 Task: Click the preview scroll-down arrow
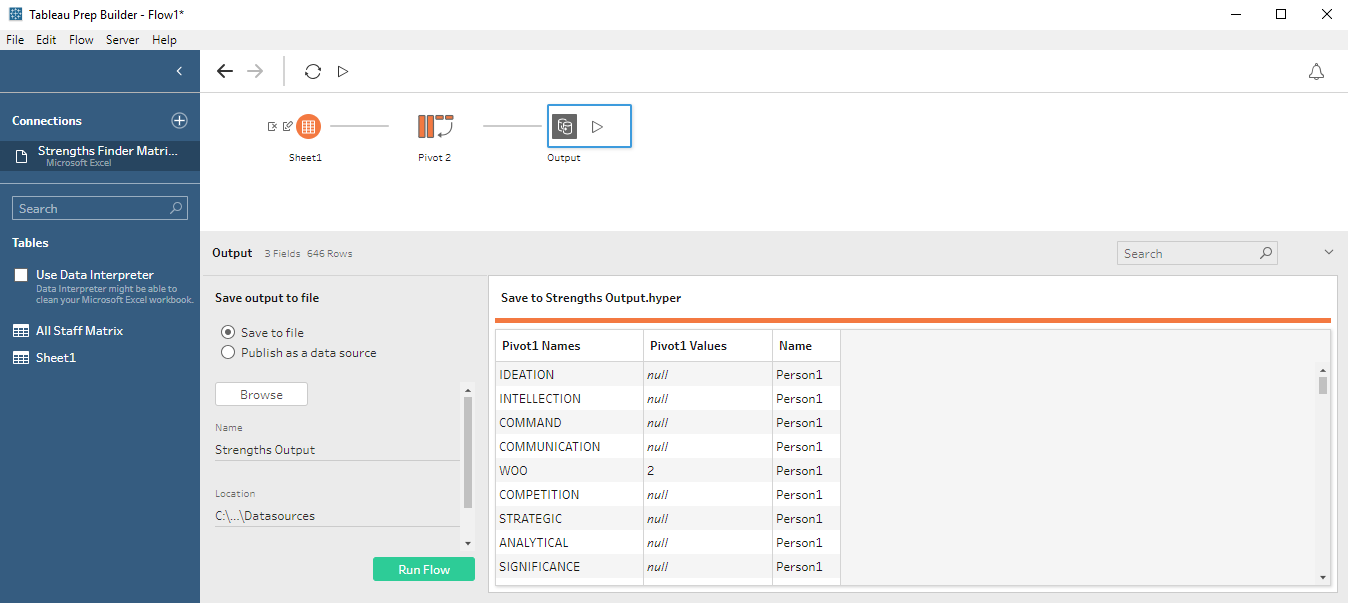(1323, 577)
